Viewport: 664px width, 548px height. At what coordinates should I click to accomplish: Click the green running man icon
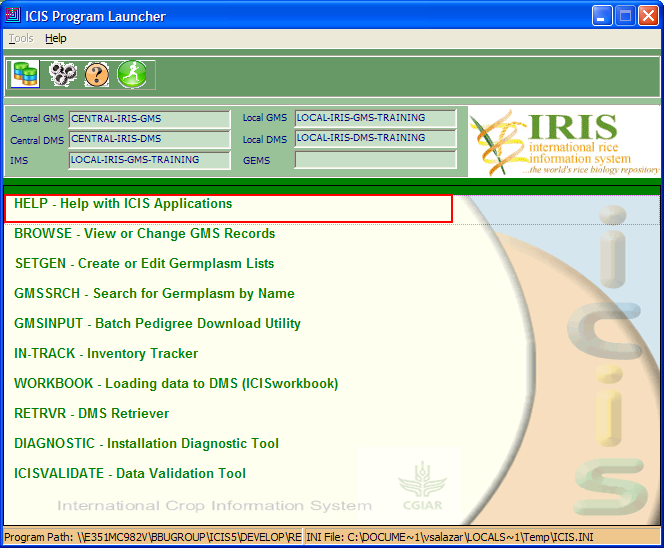point(132,74)
